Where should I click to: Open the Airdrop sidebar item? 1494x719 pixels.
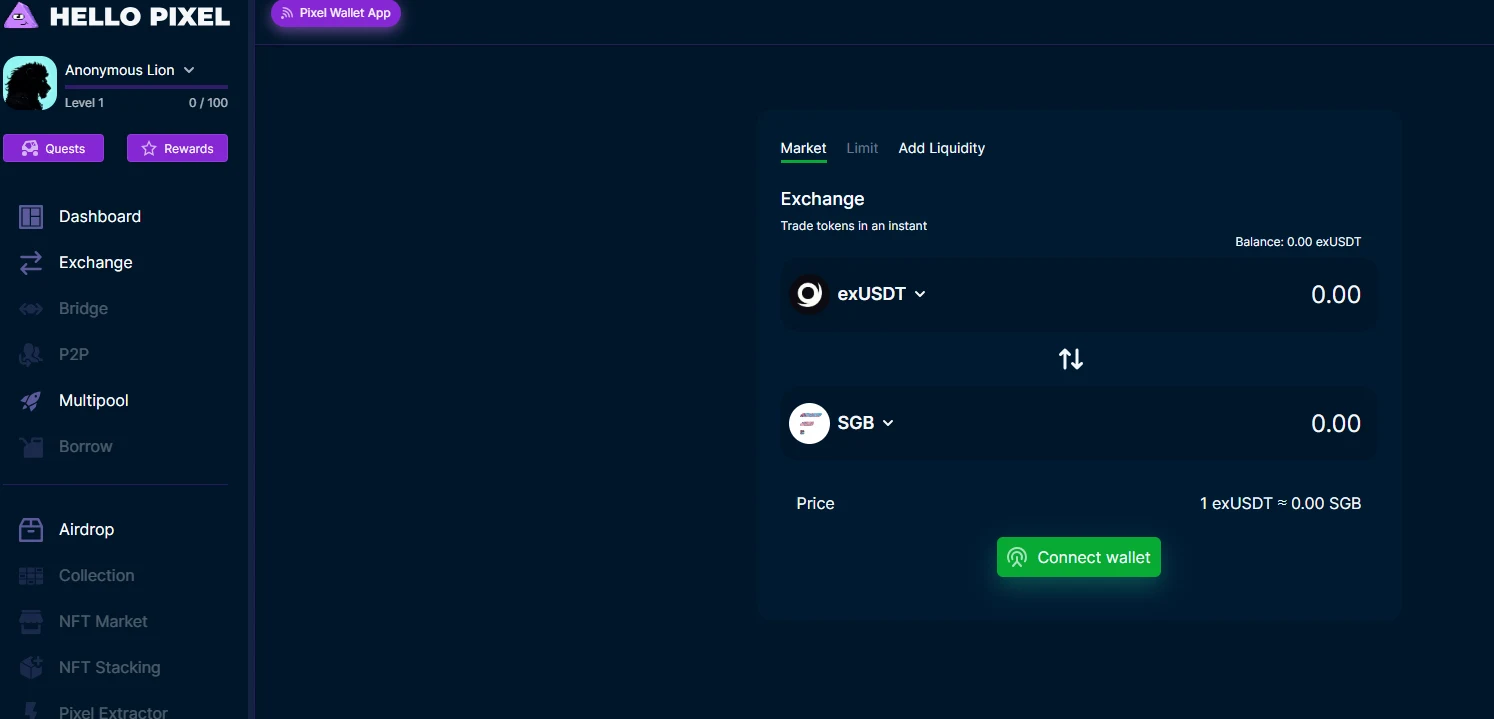pos(86,529)
